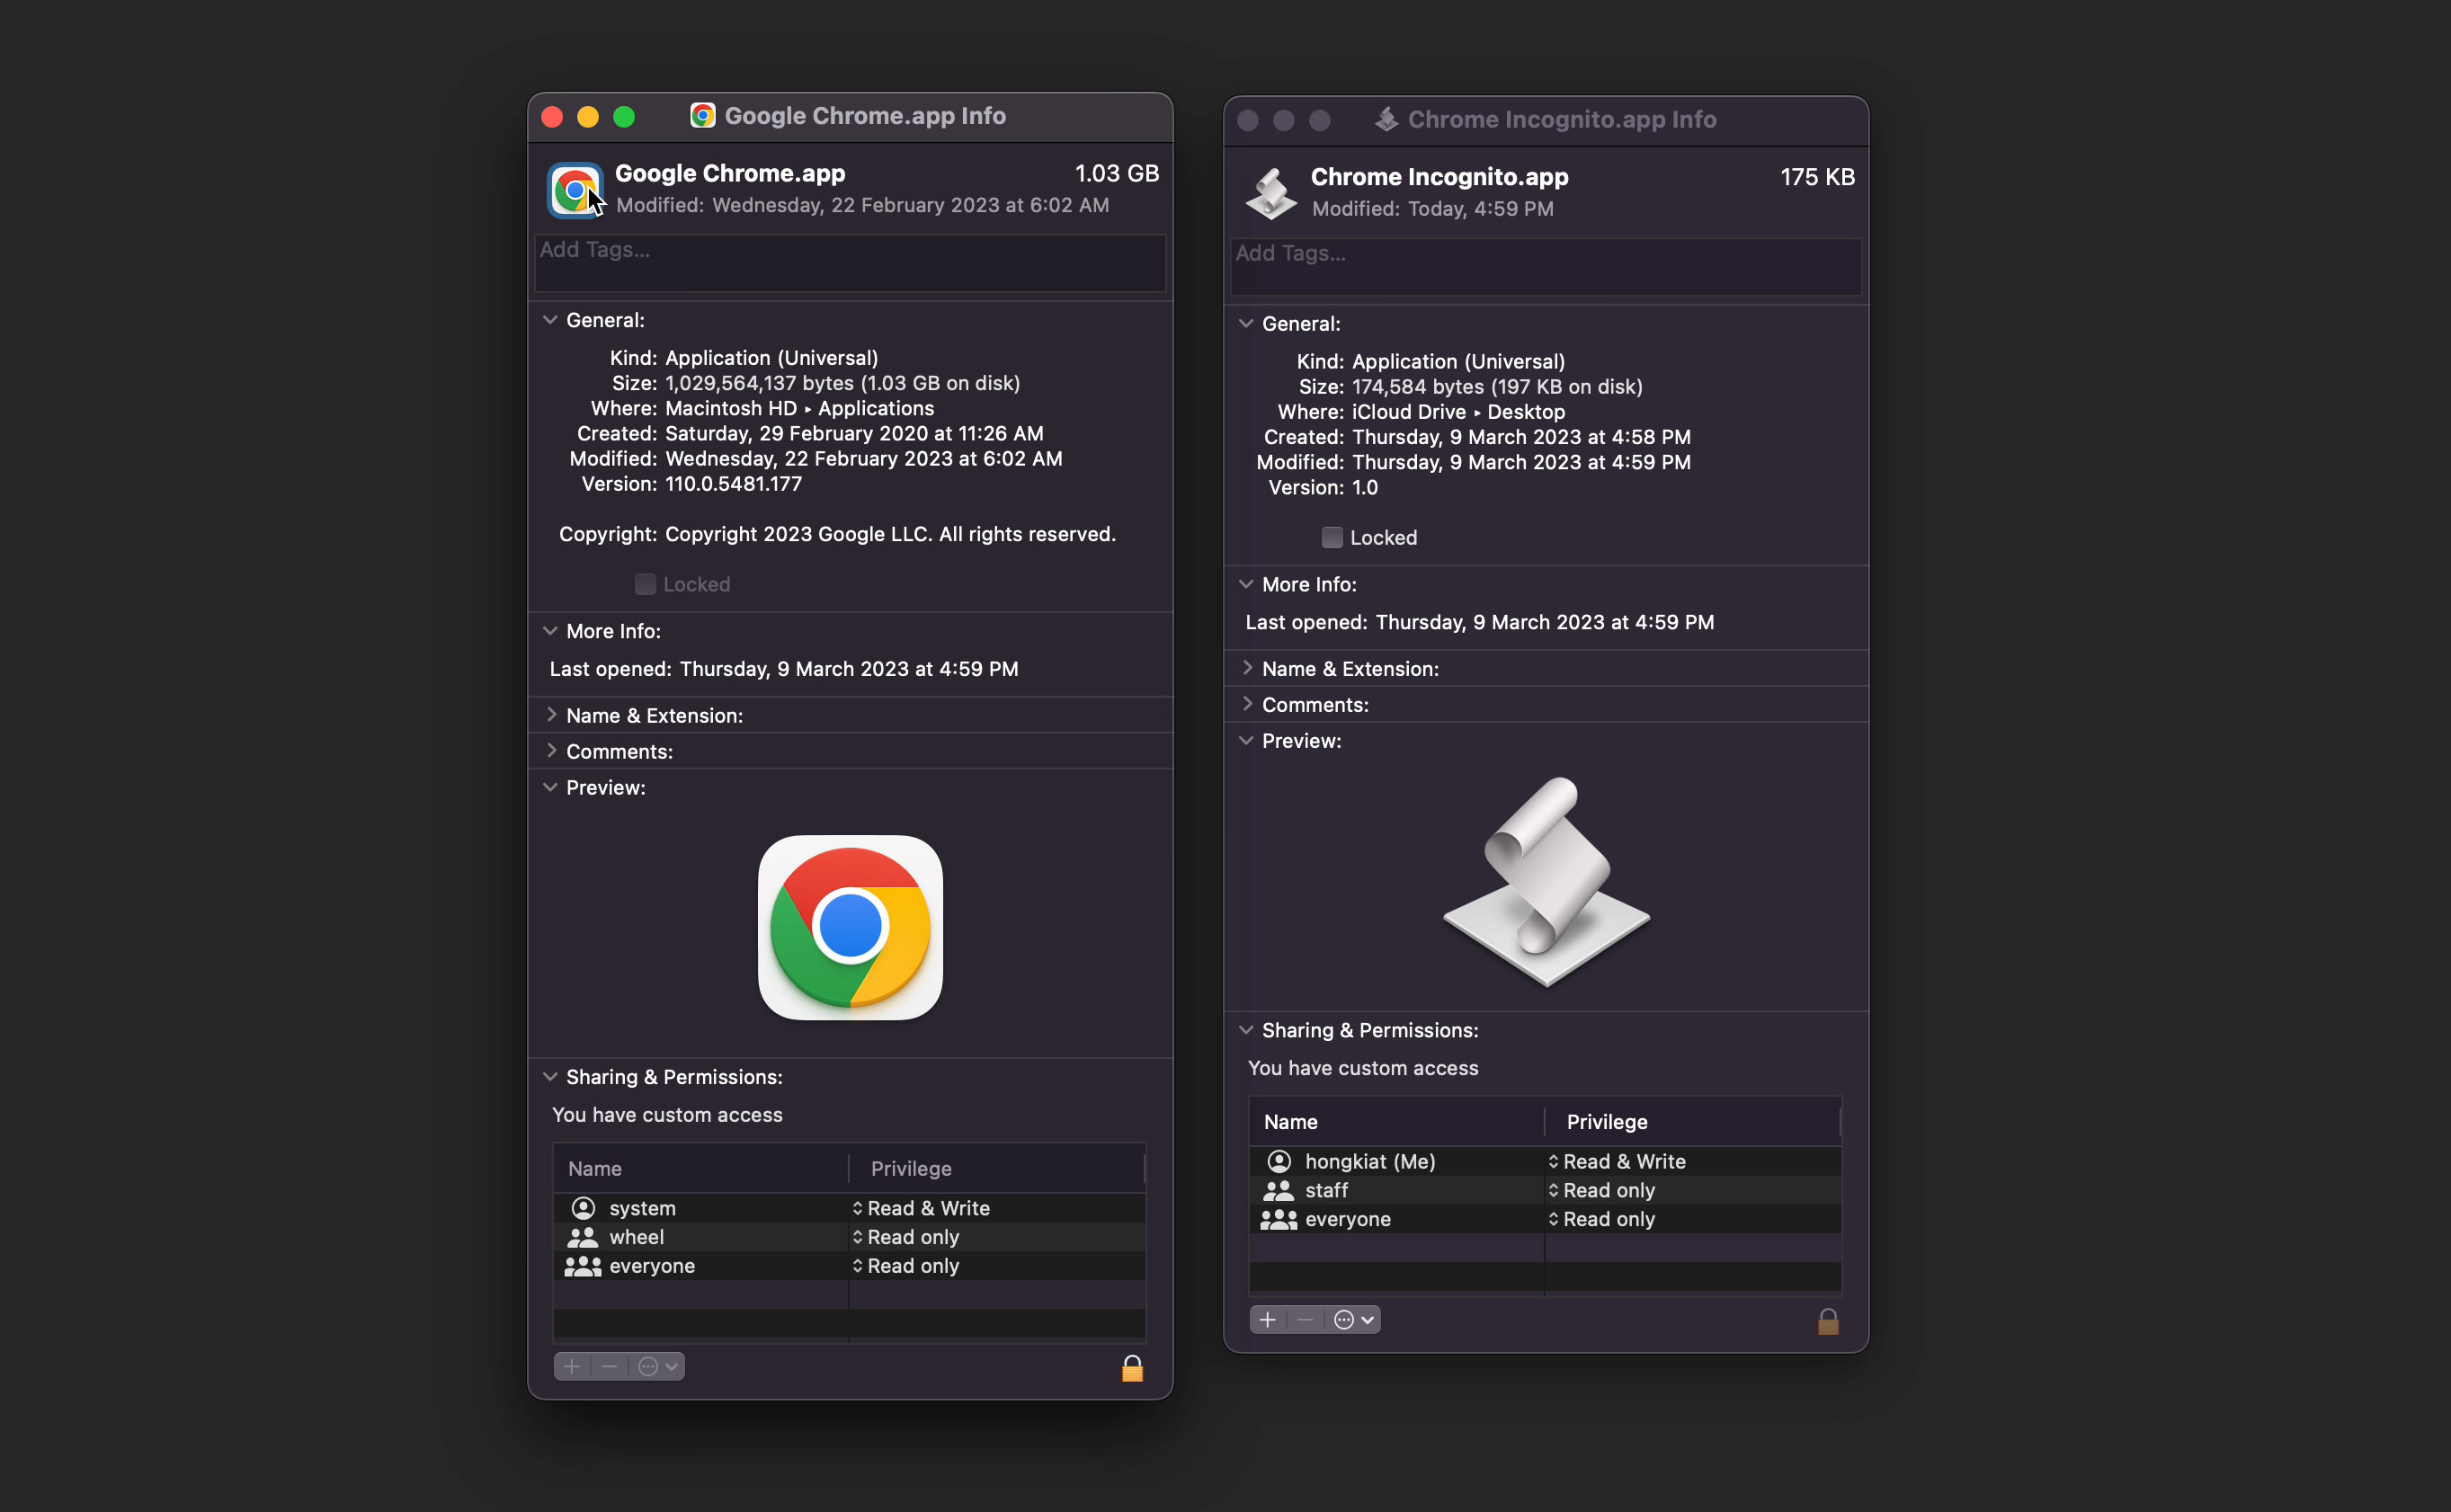This screenshot has height=1512, width=2451.
Task: Toggle the Locked checkbox in Chrome Incognito Info
Action: (x=1332, y=537)
